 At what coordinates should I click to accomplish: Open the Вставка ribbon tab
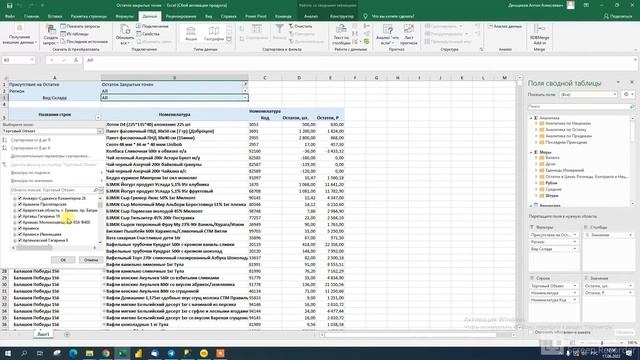coord(55,16)
